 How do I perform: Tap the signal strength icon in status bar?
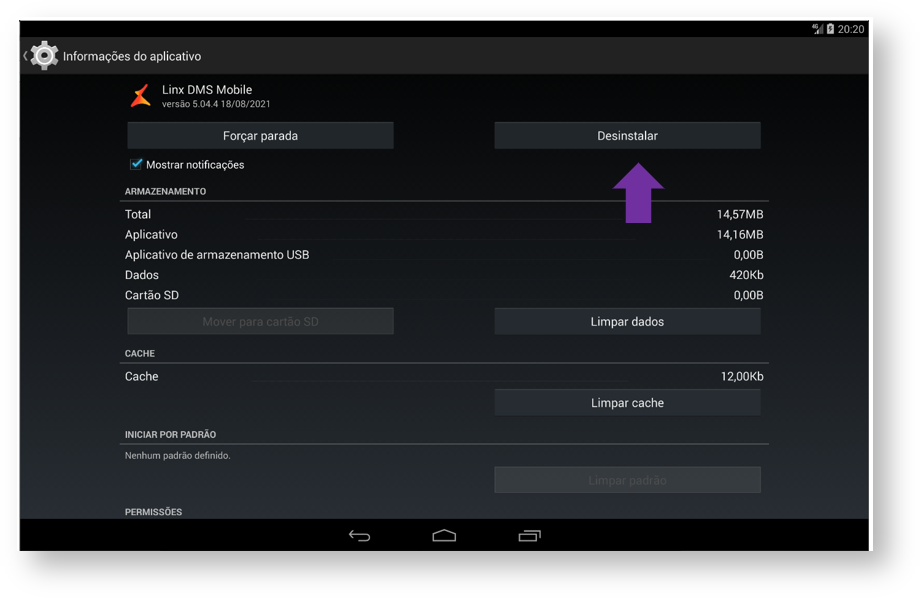(x=818, y=29)
